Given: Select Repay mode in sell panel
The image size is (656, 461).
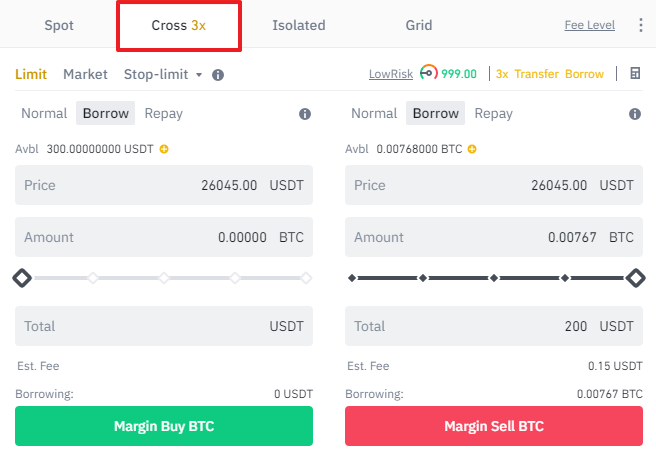Looking at the screenshot, I should pos(493,114).
